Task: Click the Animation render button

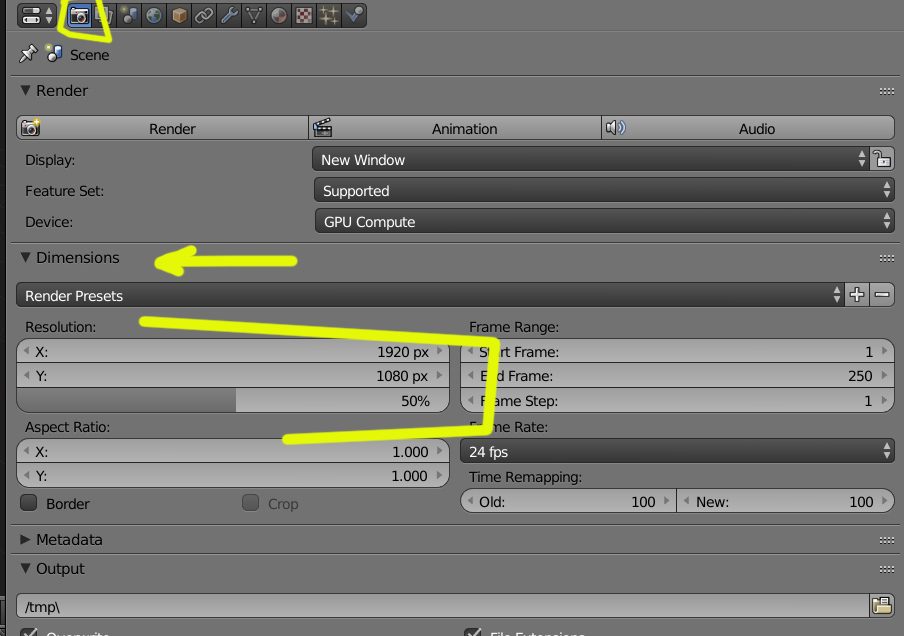Action: pos(455,128)
